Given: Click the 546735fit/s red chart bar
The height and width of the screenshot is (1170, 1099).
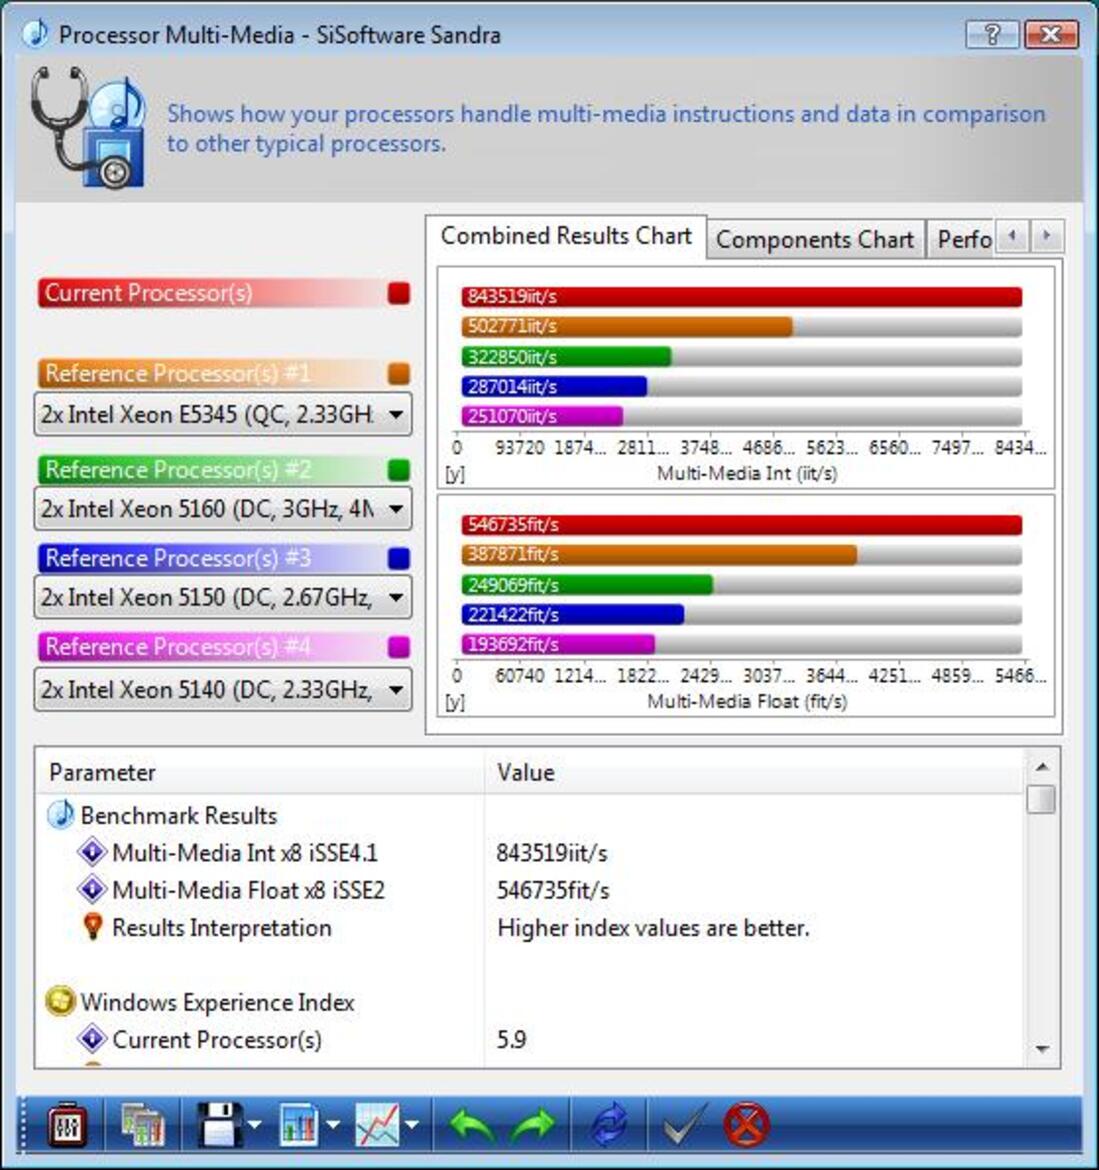Looking at the screenshot, I should 742,525.
